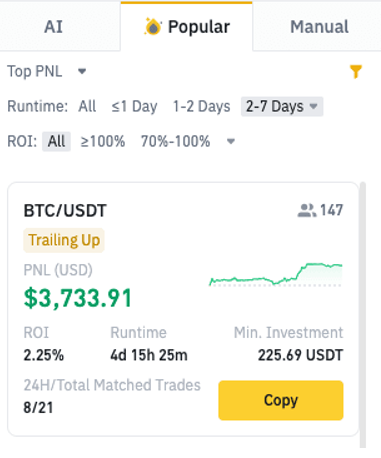Set Runtime filter to All
The width and height of the screenshot is (381, 458).
click(x=87, y=107)
